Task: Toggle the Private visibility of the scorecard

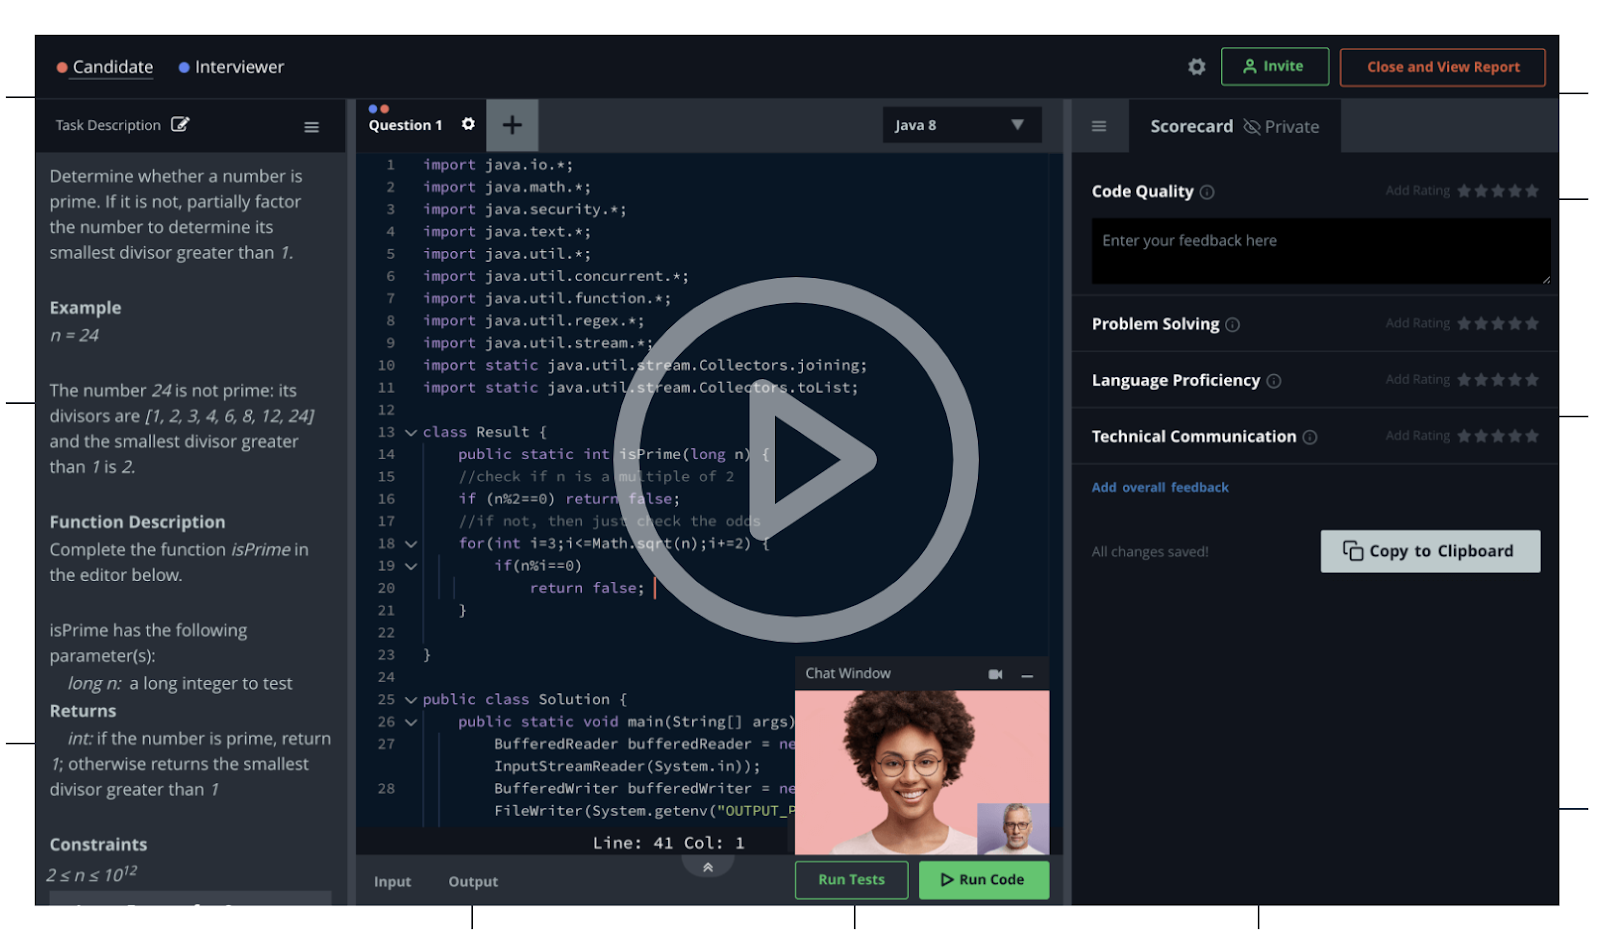Action: 1281,127
